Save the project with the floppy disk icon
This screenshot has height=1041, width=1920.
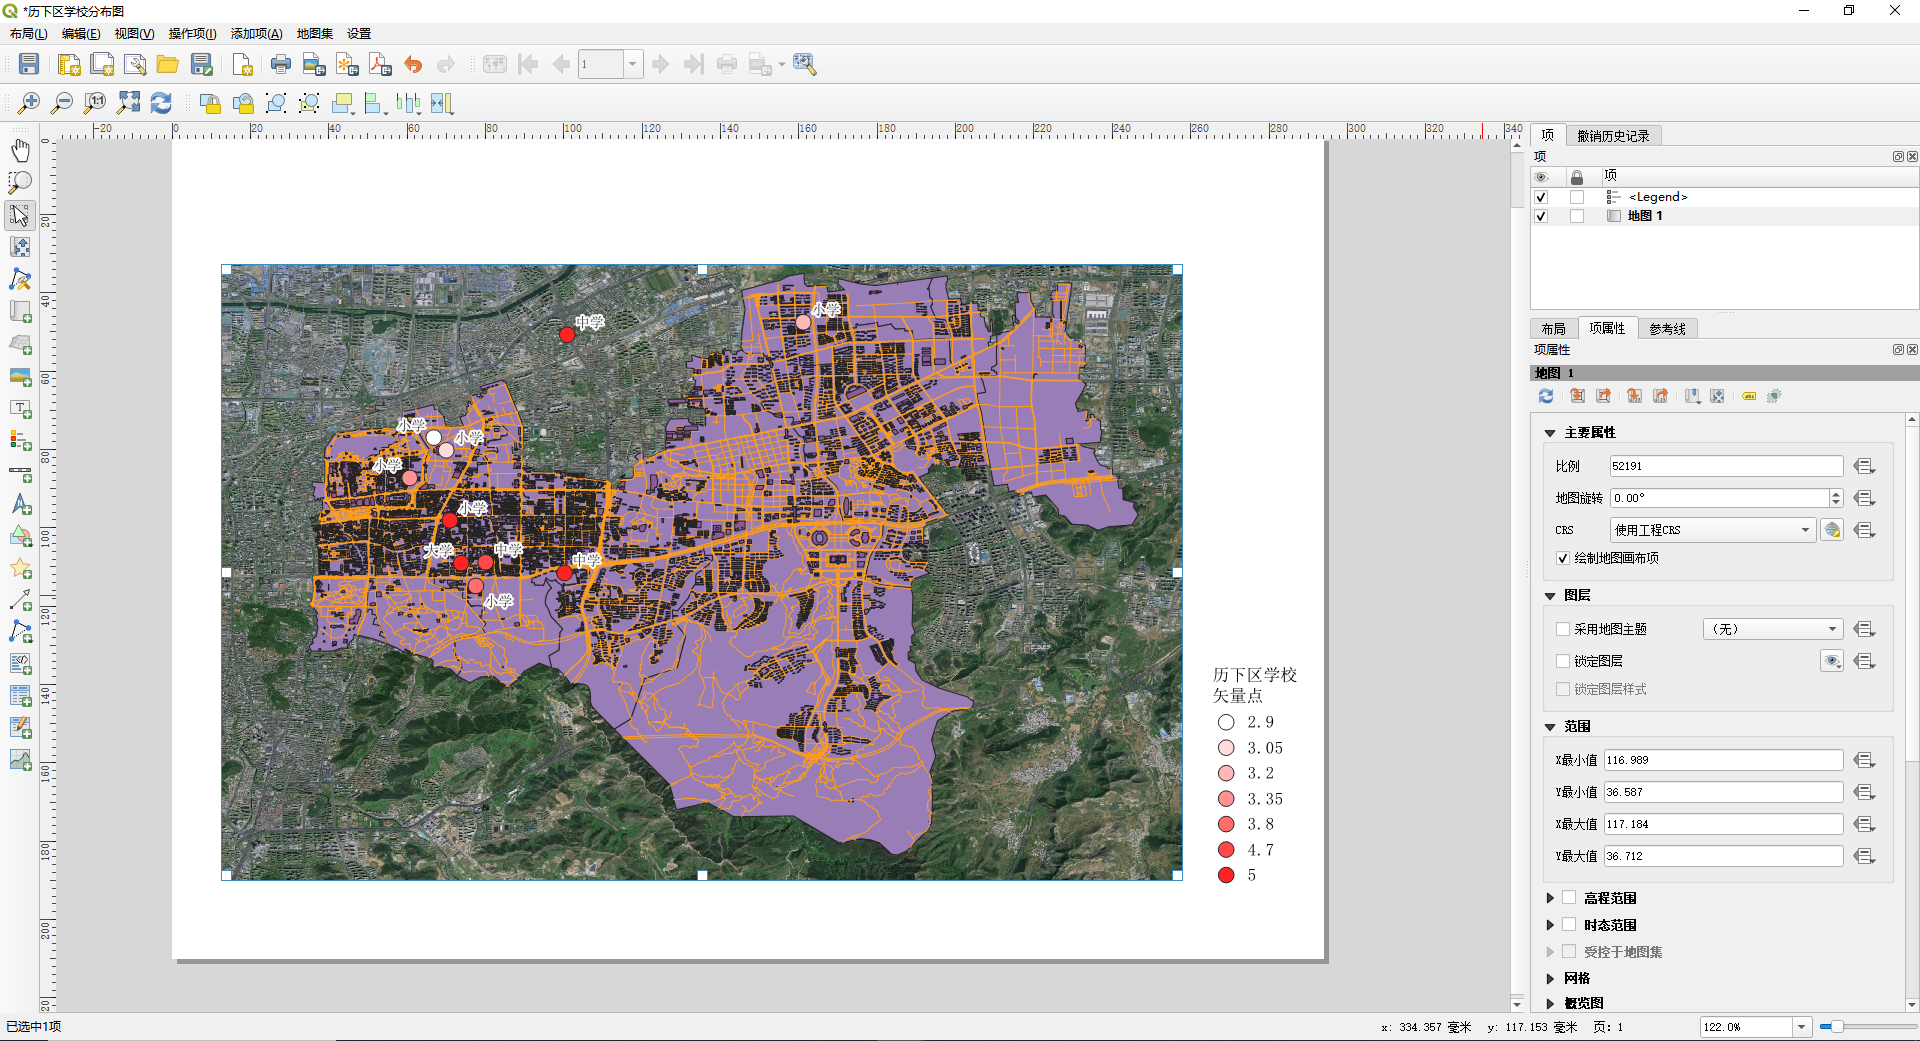(29, 65)
